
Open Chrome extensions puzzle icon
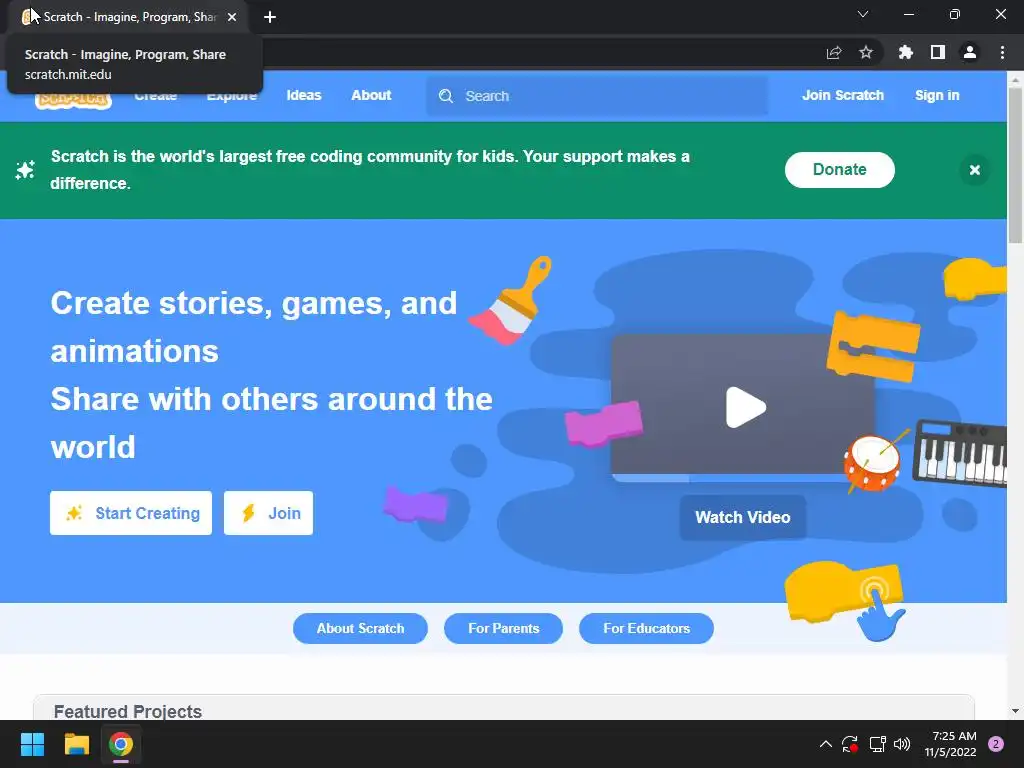coord(906,52)
